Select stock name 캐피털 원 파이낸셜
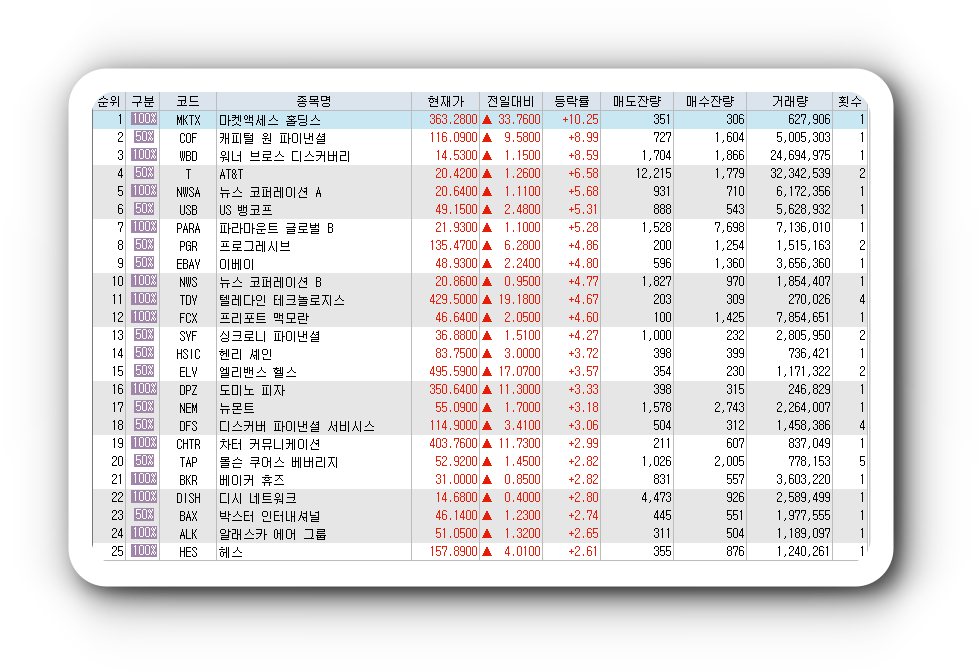The image size is (979, 672). pos(272,137)
